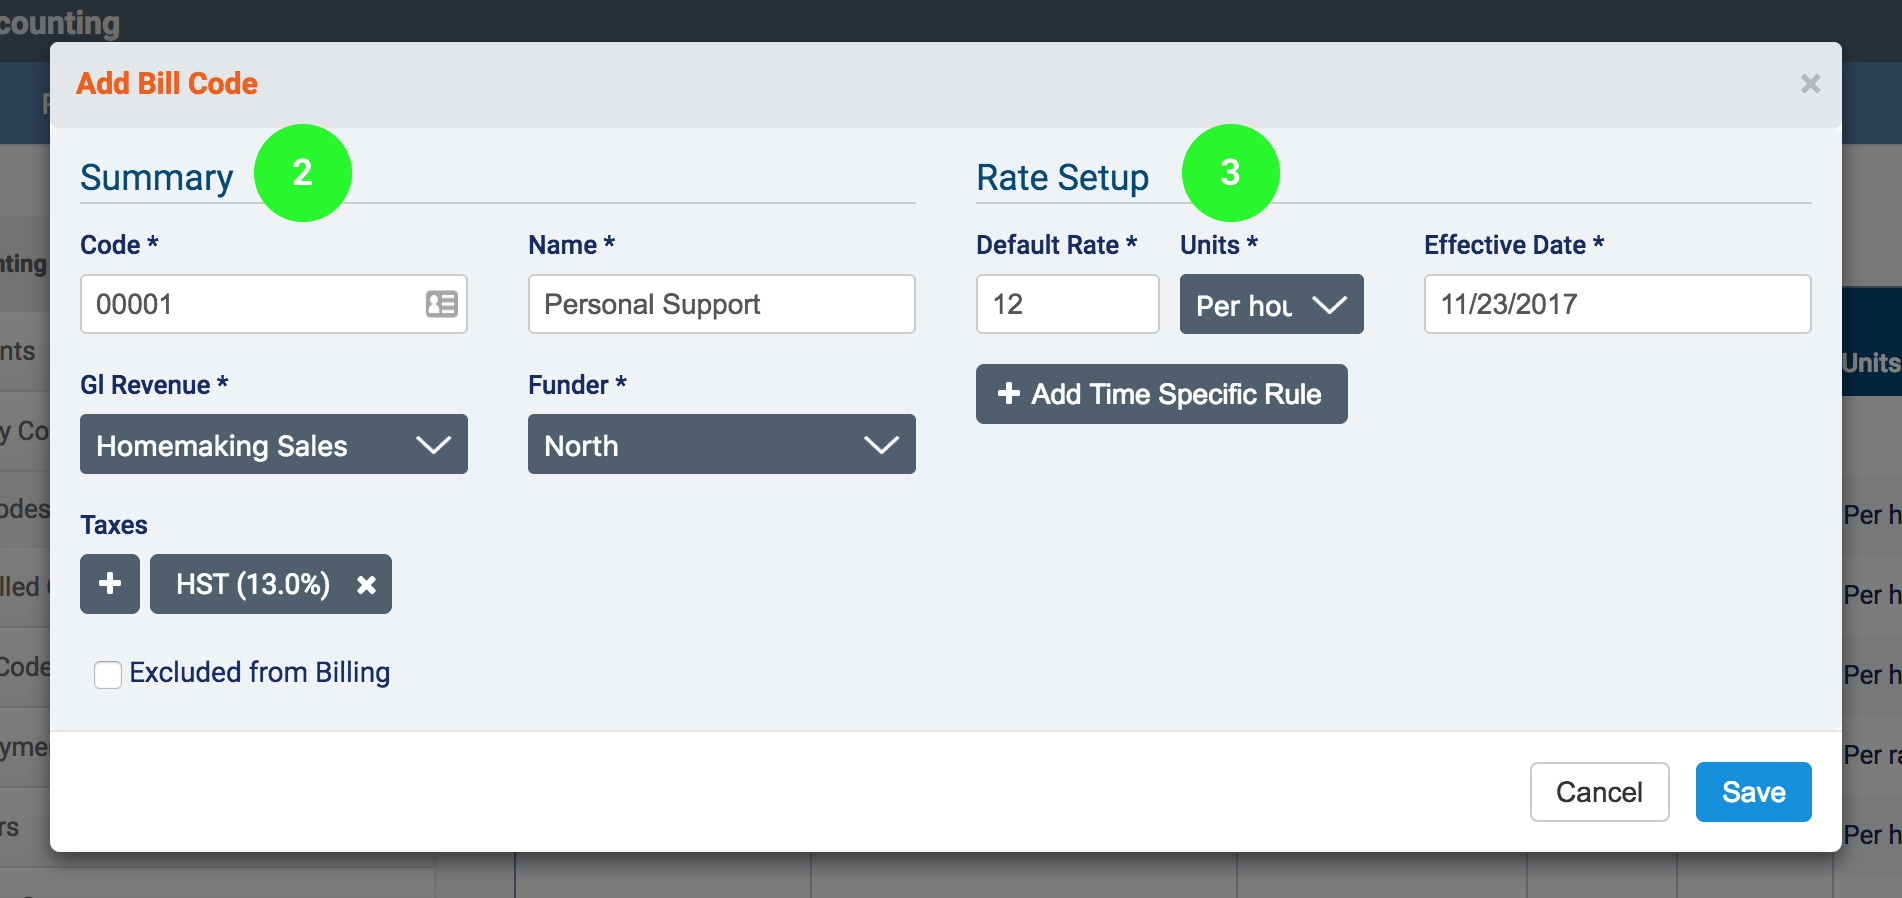The height and width of the screenshot is (898, 1902).
Task: Remove the HST (13.0%) tax tag
Action: pos(367,585)
